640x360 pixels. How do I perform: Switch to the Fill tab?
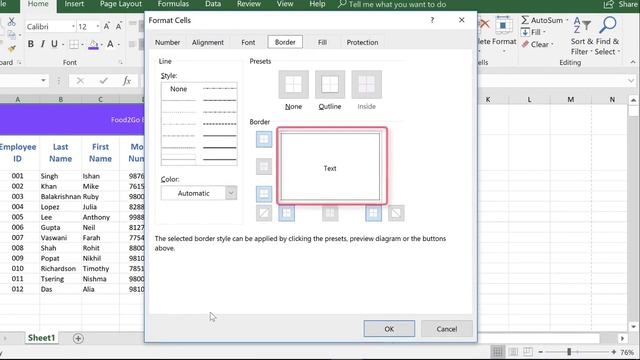(322, 42)
